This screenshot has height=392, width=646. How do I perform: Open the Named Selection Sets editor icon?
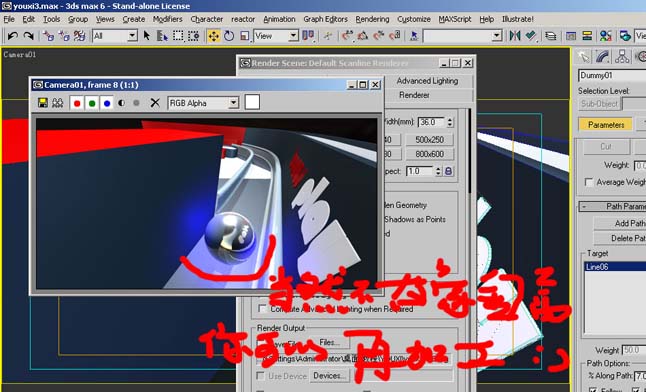[414, 36]
